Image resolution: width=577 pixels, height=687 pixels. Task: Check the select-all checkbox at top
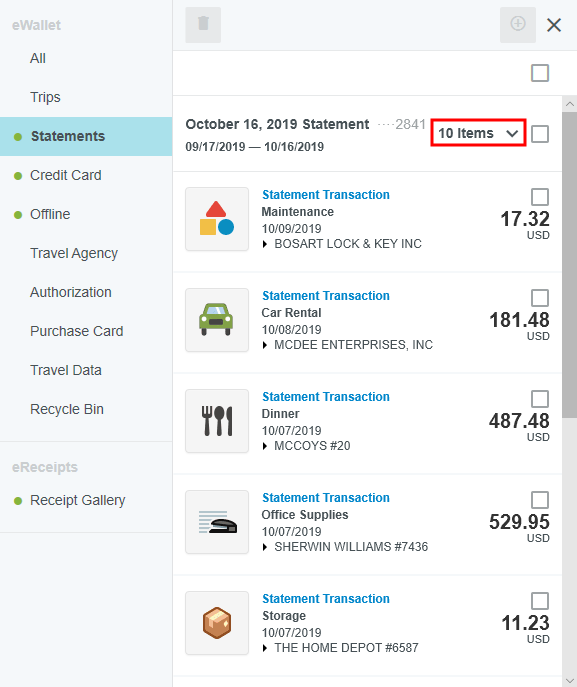tap(540, 73)
